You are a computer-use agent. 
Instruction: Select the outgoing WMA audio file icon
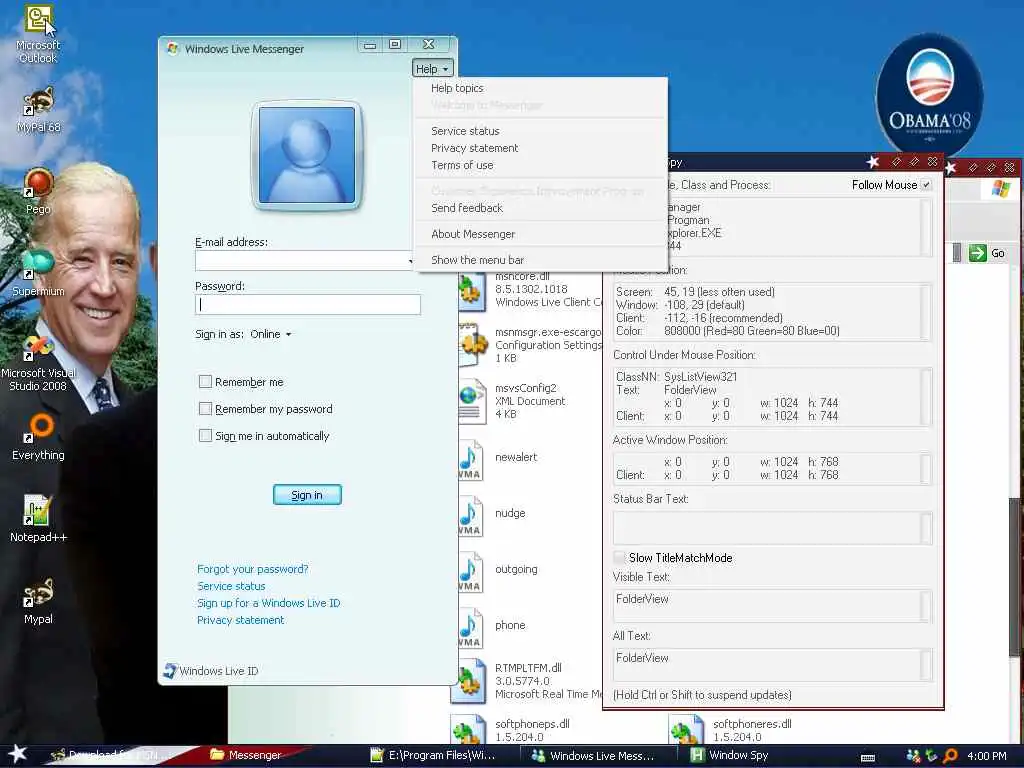470,572
